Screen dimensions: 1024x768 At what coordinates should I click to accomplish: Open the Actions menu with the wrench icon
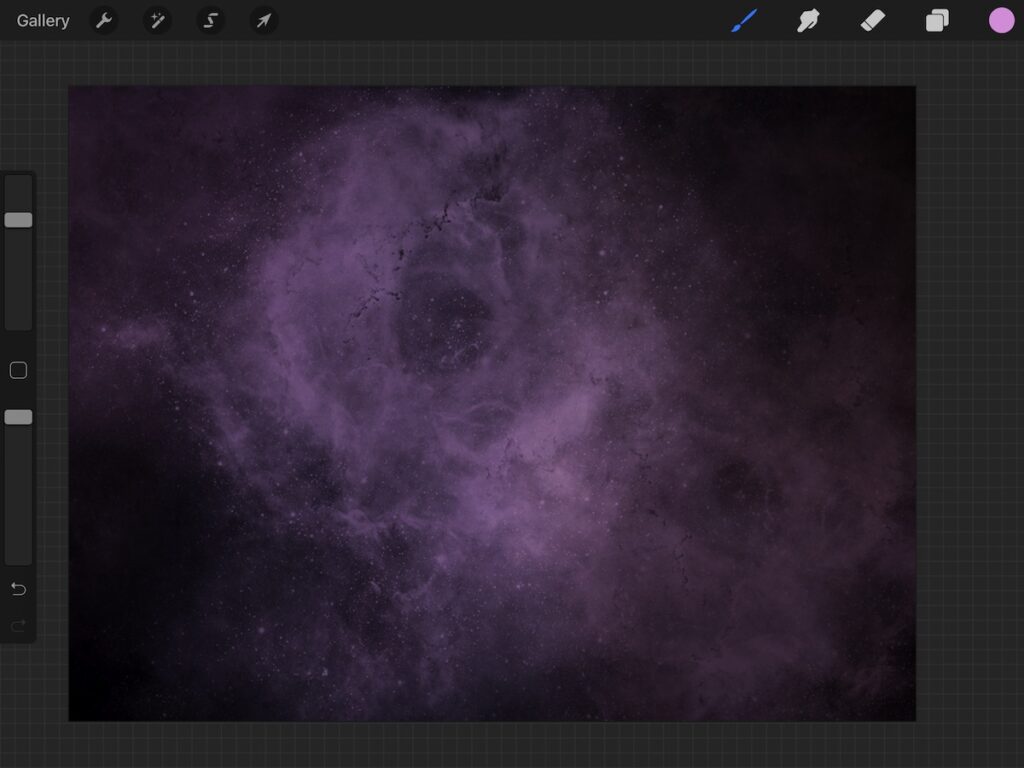click(x=104, y=20)
